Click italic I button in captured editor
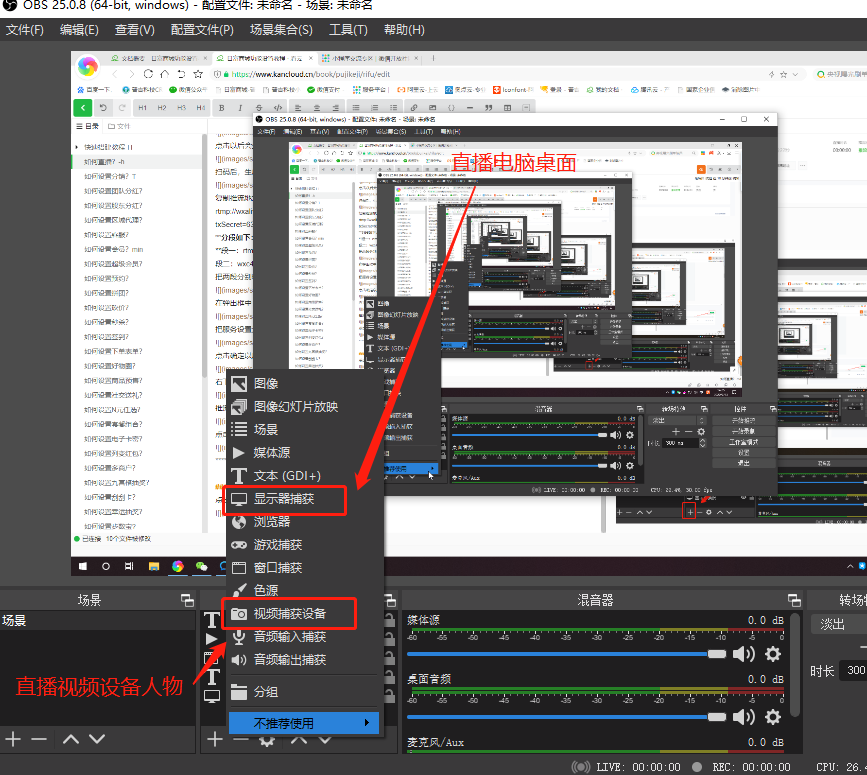 click(x=240, y=108)
